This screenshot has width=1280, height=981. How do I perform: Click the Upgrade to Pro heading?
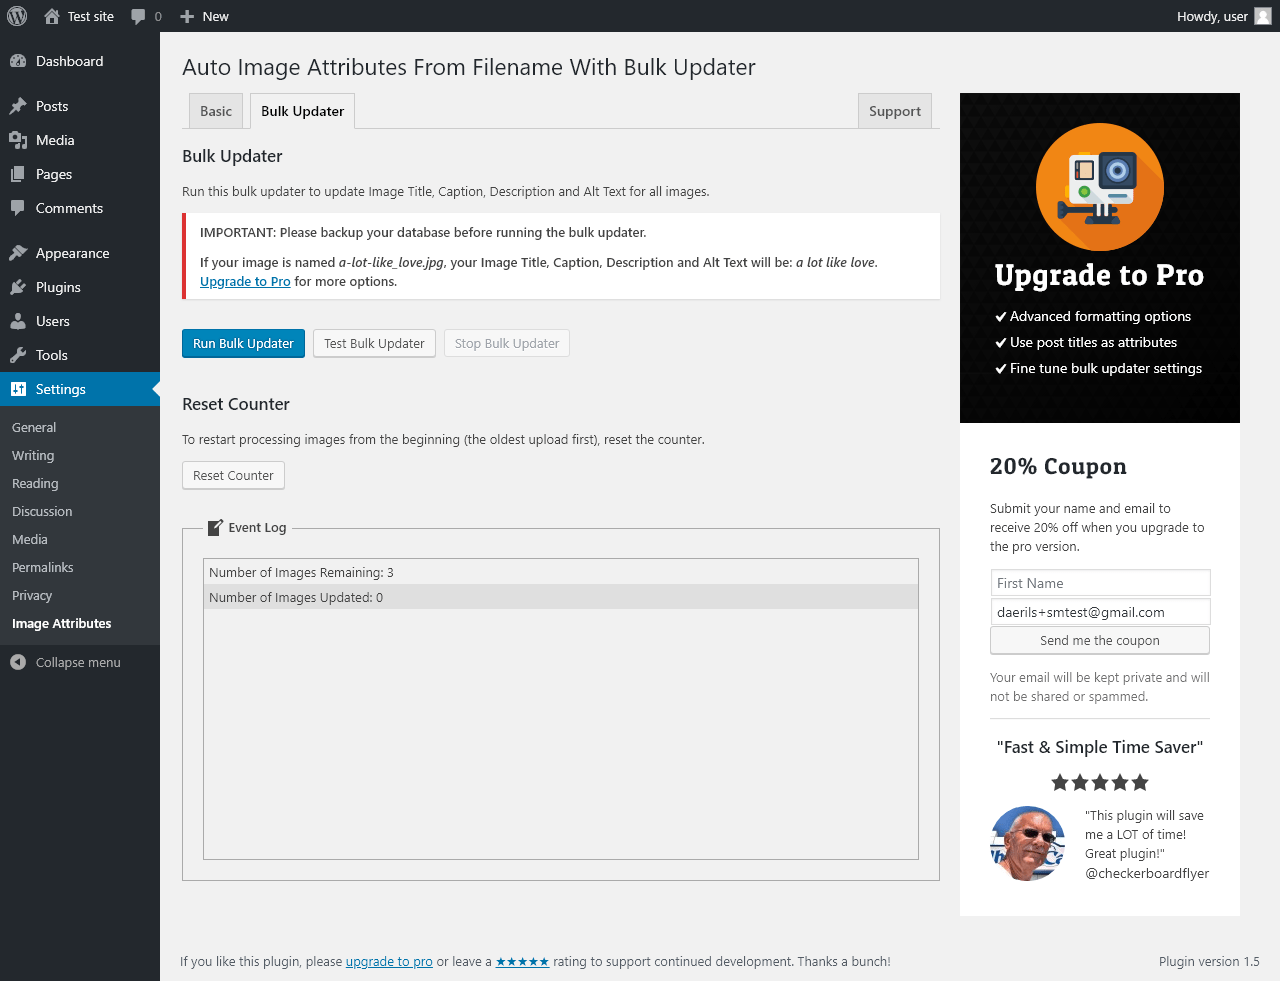click(1099, 275)
